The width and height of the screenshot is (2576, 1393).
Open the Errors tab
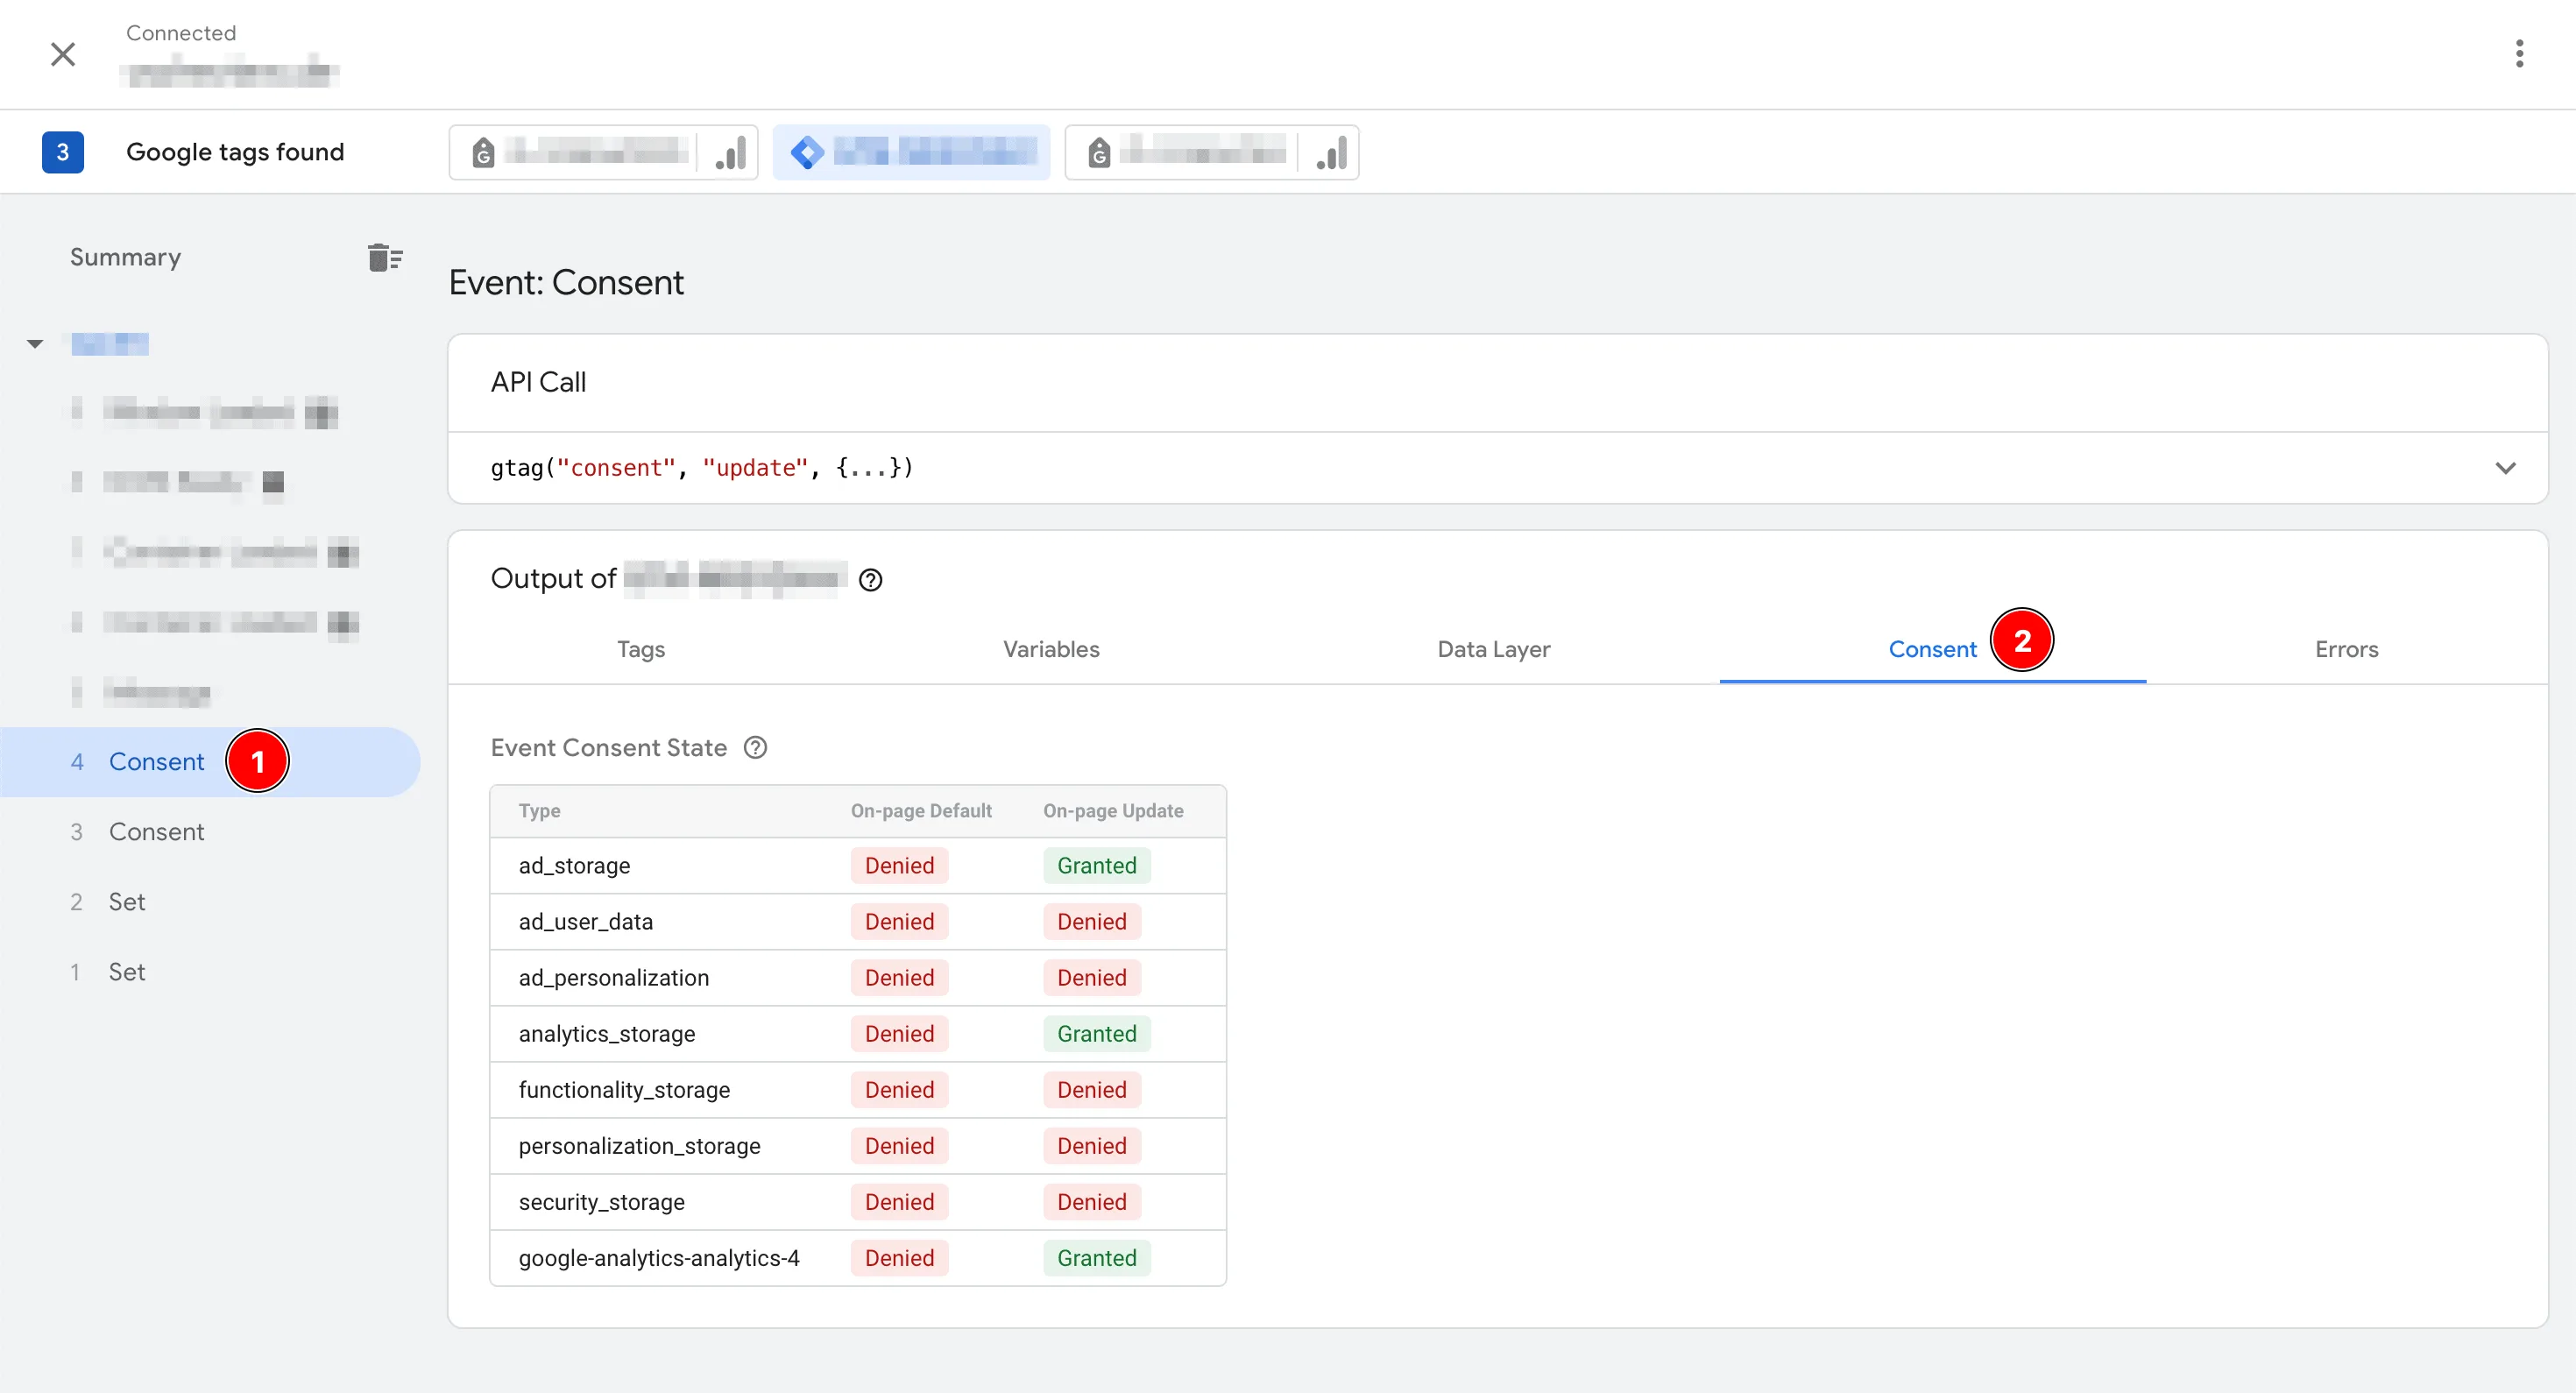coord(2345,650)
